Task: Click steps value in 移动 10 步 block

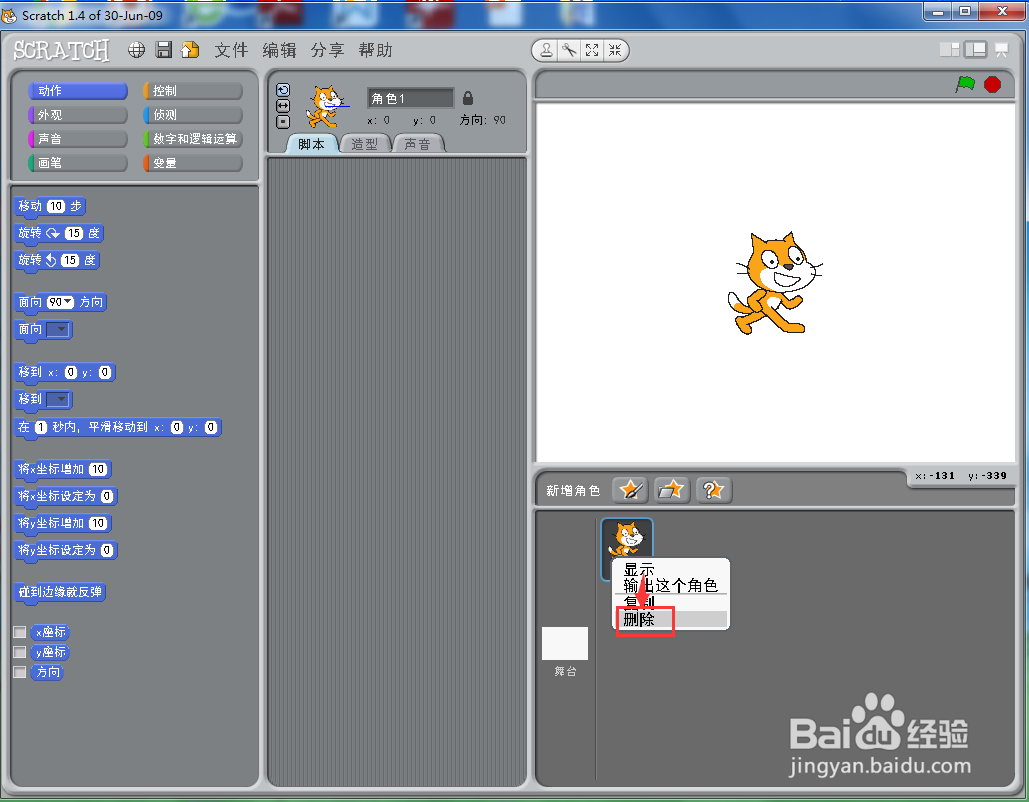Action: point(56,206)
